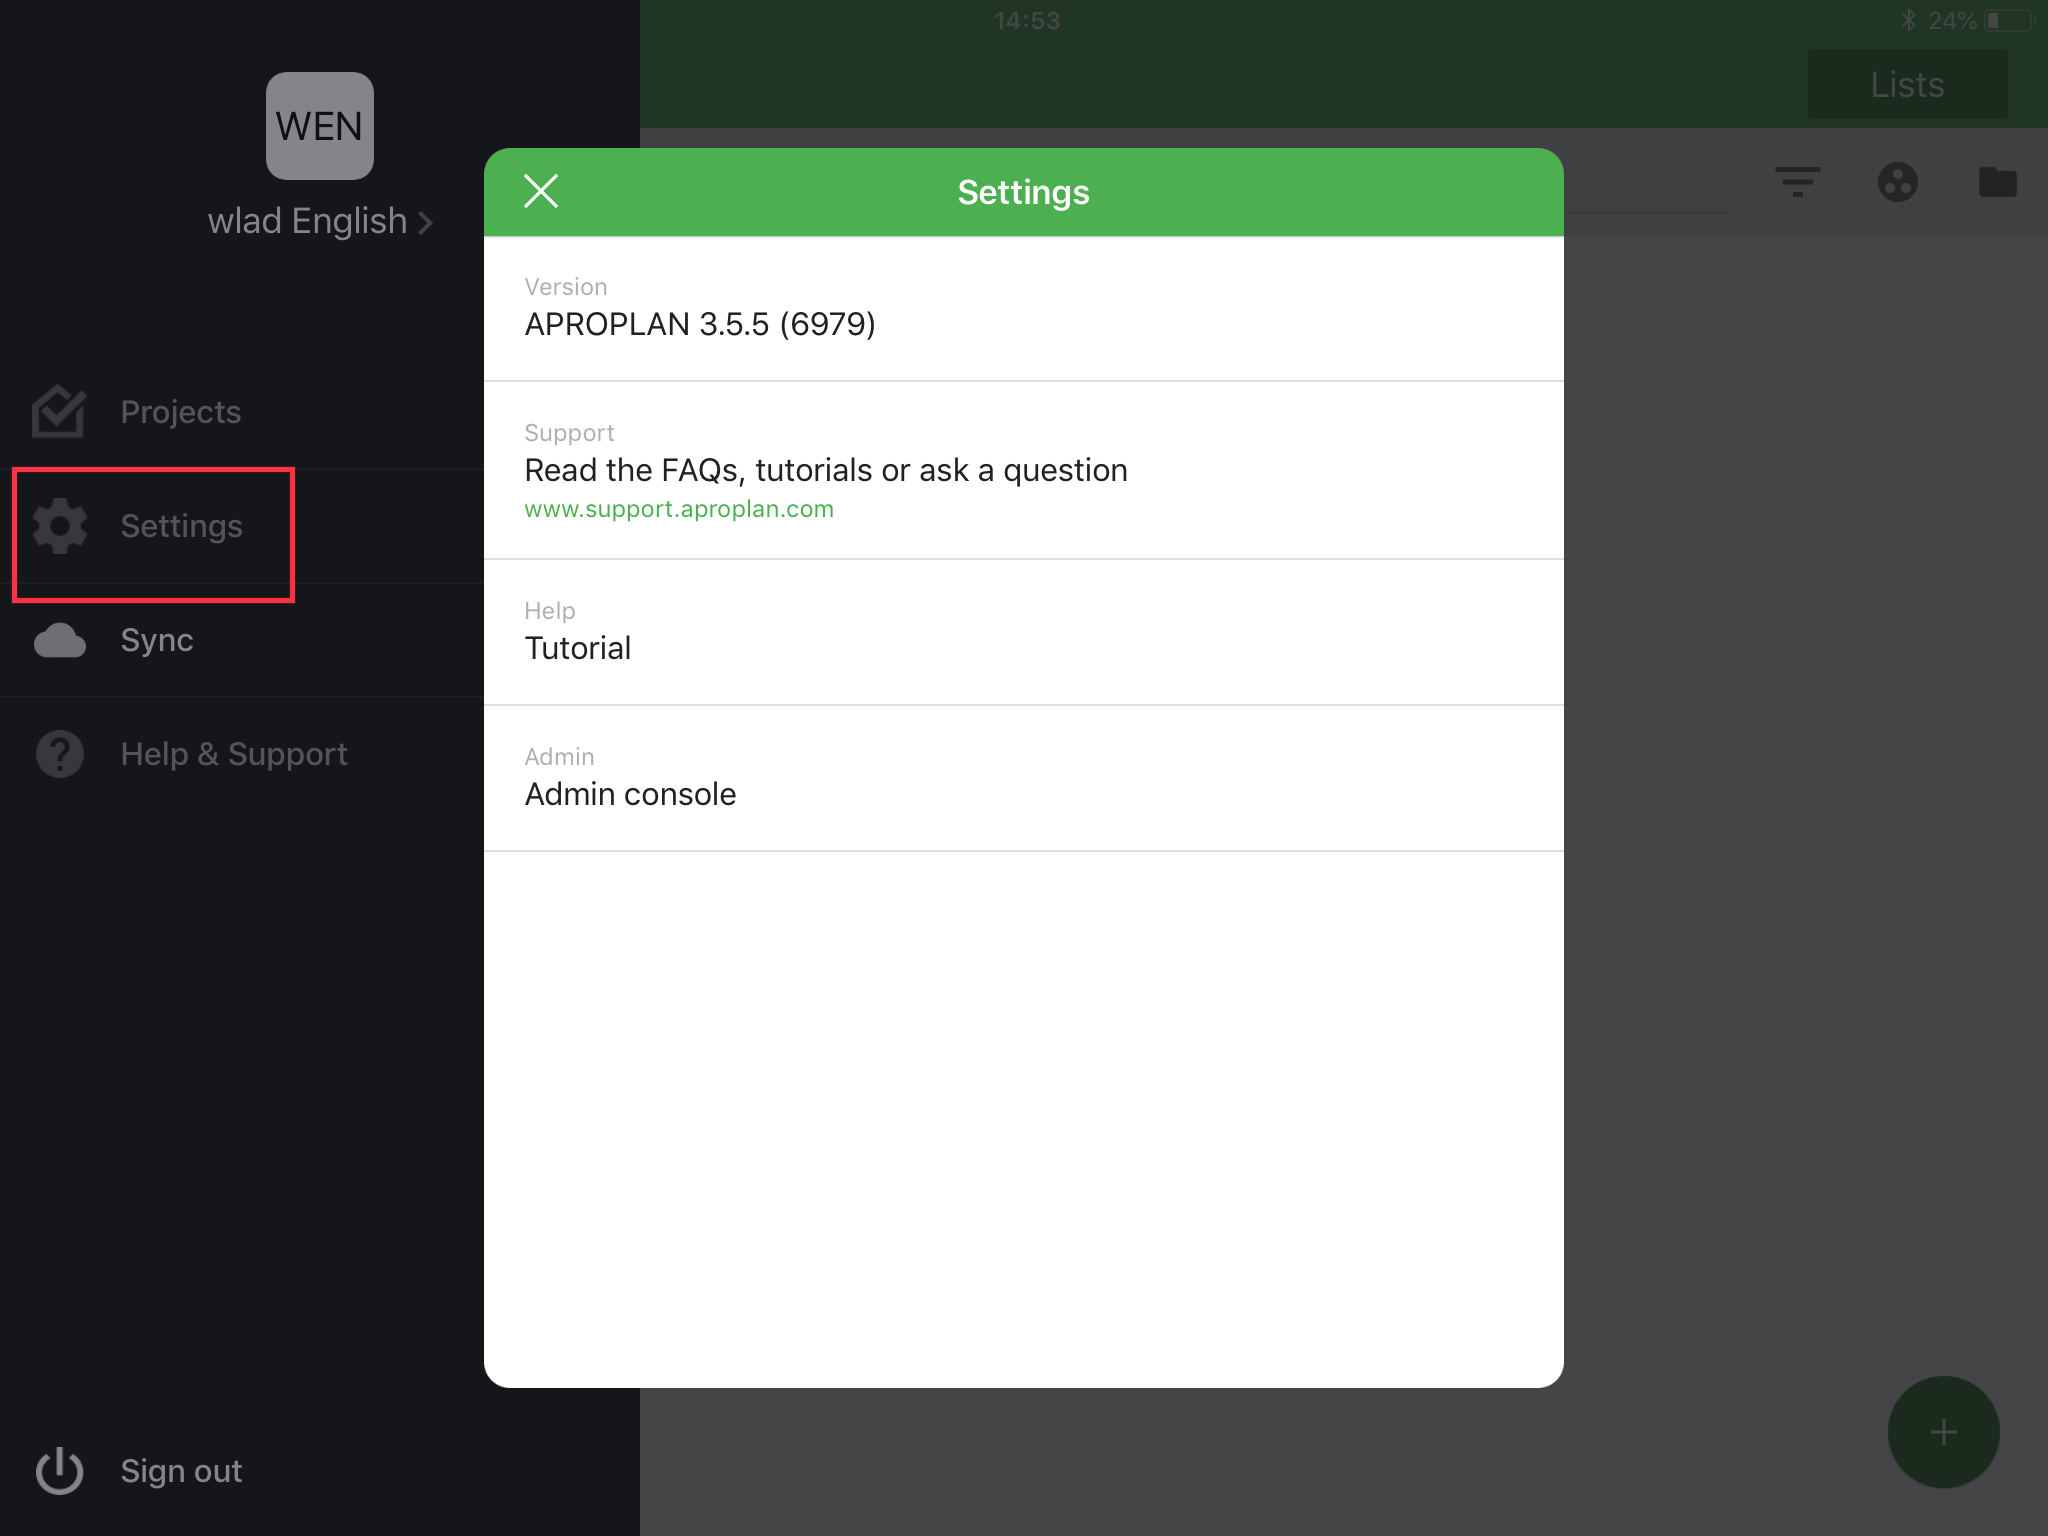The image size is (2048, 1536).
Task: Click the Bluetooth status icon
Action: coord(1908,20)
